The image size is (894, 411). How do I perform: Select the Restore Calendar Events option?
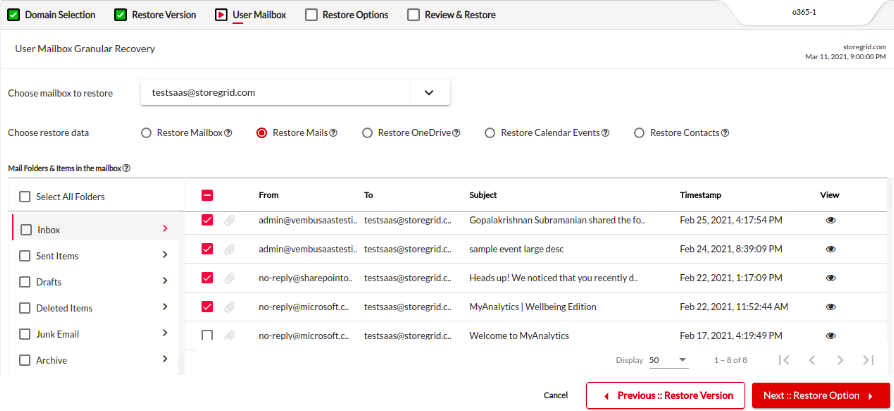(x=490, y=133)
